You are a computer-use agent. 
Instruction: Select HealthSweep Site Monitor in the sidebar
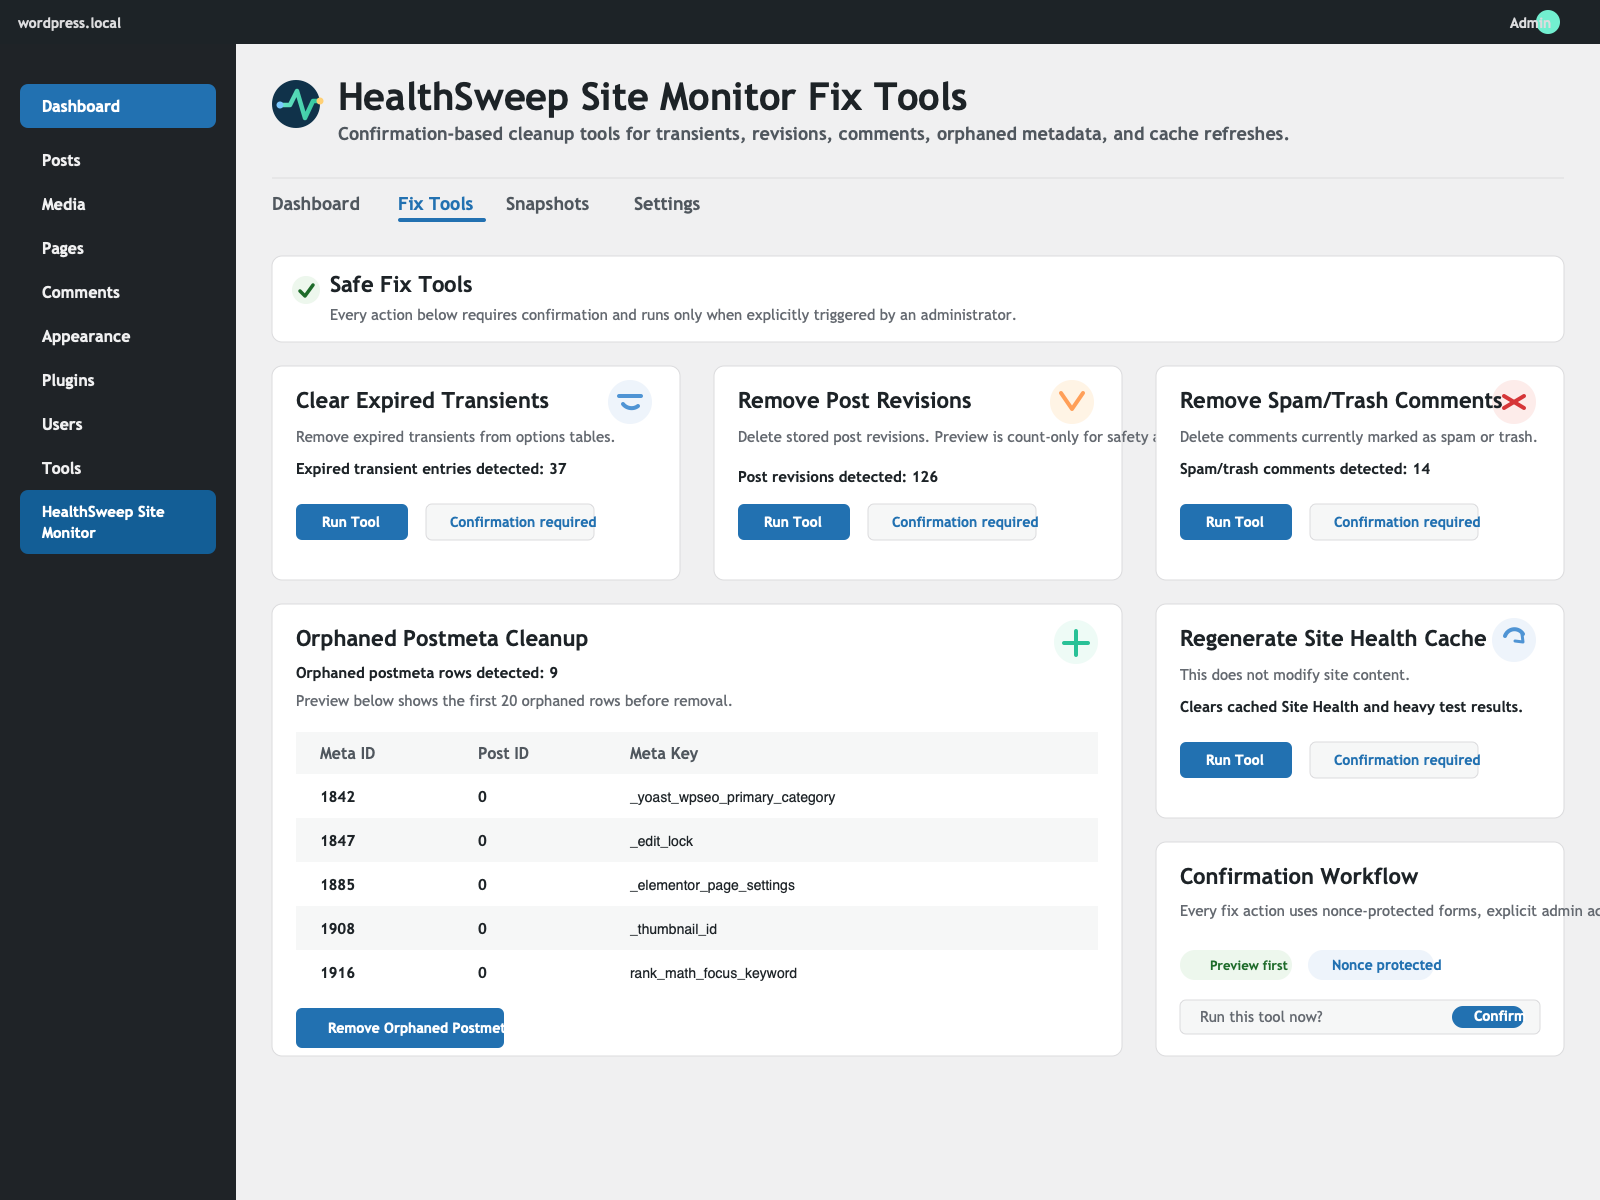117,521
